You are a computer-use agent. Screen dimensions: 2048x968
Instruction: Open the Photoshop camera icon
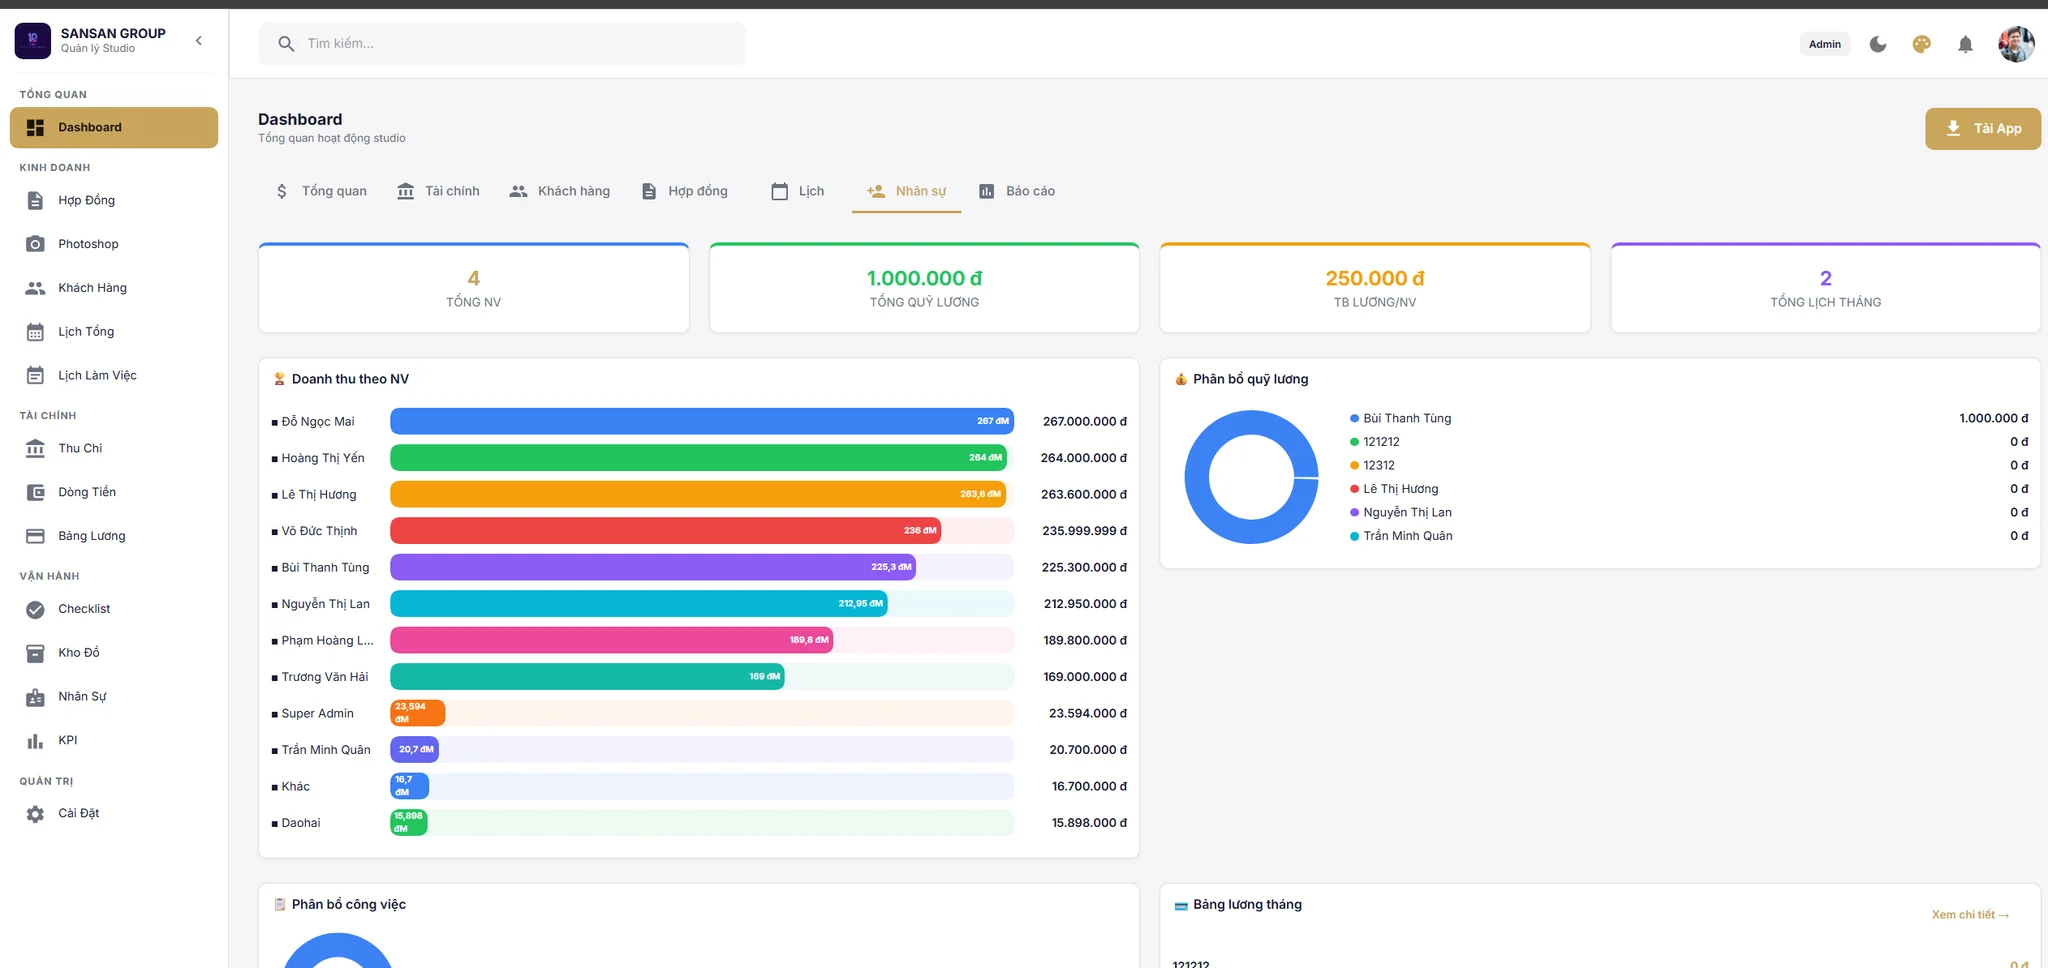click(35, 244)
